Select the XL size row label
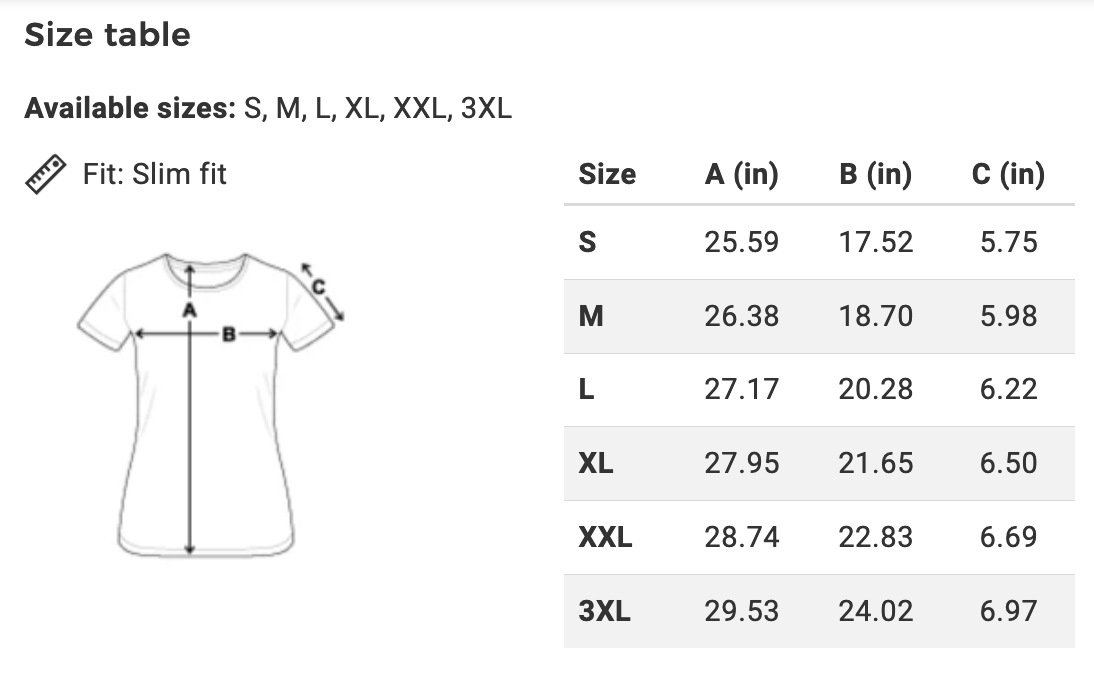The width and height of the screenshot is (1094, 676). [x=596, y=463]
